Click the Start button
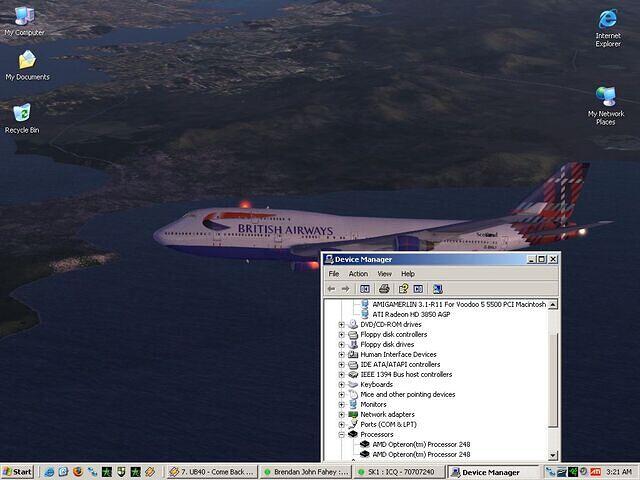The height and width of the screenshot is (480, 640). pyautogui.click(x=17, y=471)
